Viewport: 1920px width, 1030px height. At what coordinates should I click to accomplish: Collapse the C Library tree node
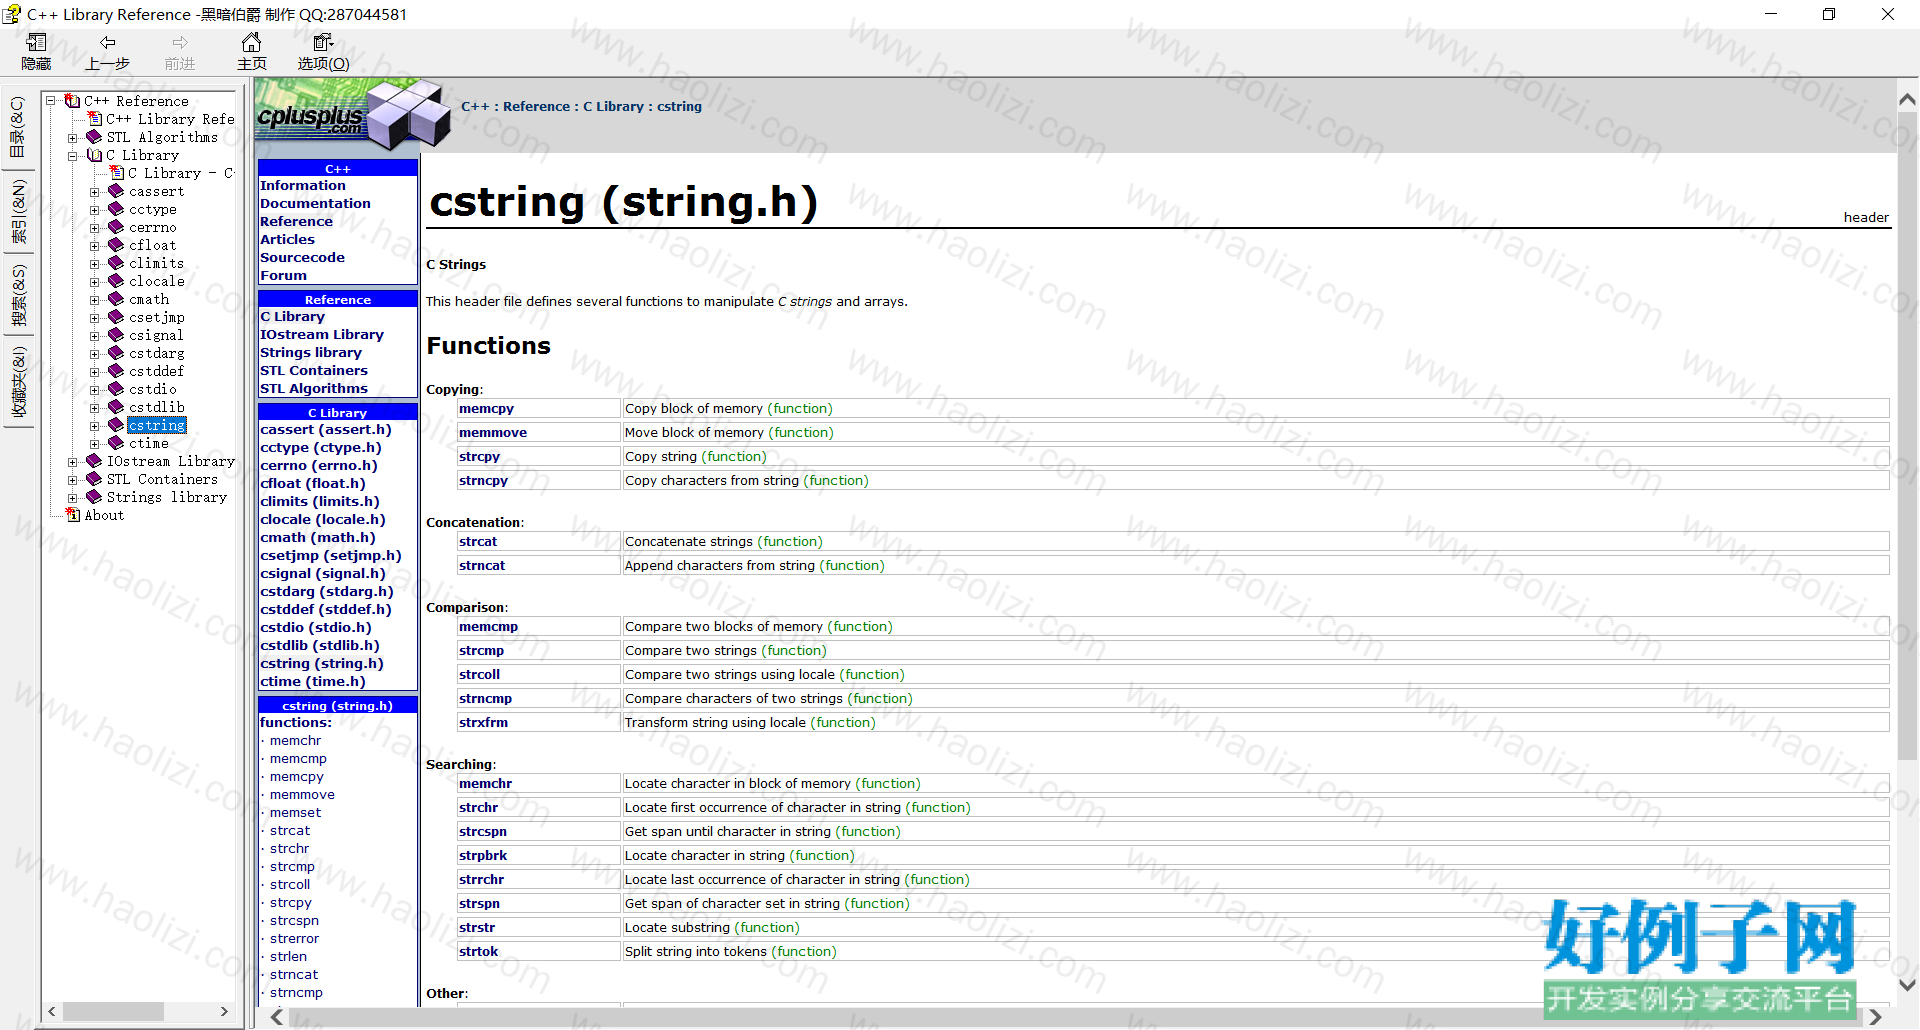pos(73,156)
